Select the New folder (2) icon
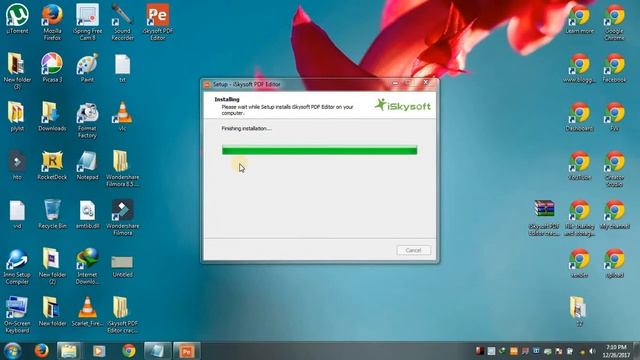 point(52,266)
